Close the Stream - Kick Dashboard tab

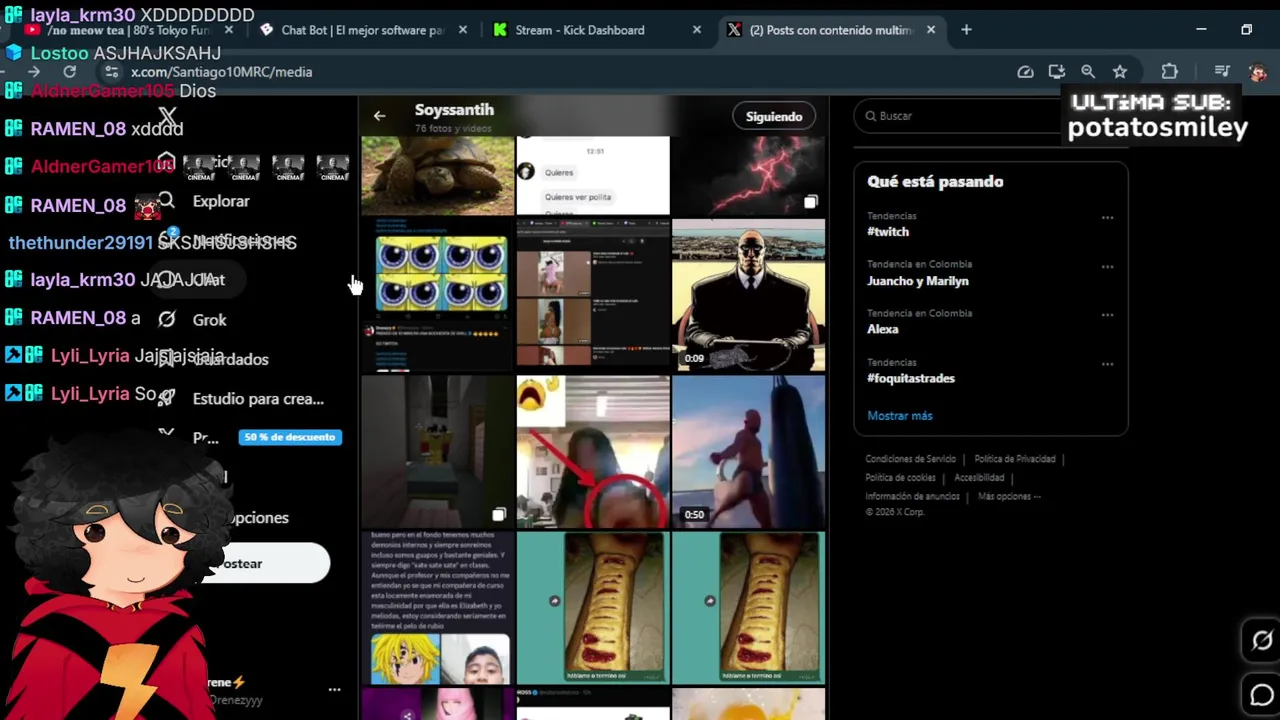[697, 30]
